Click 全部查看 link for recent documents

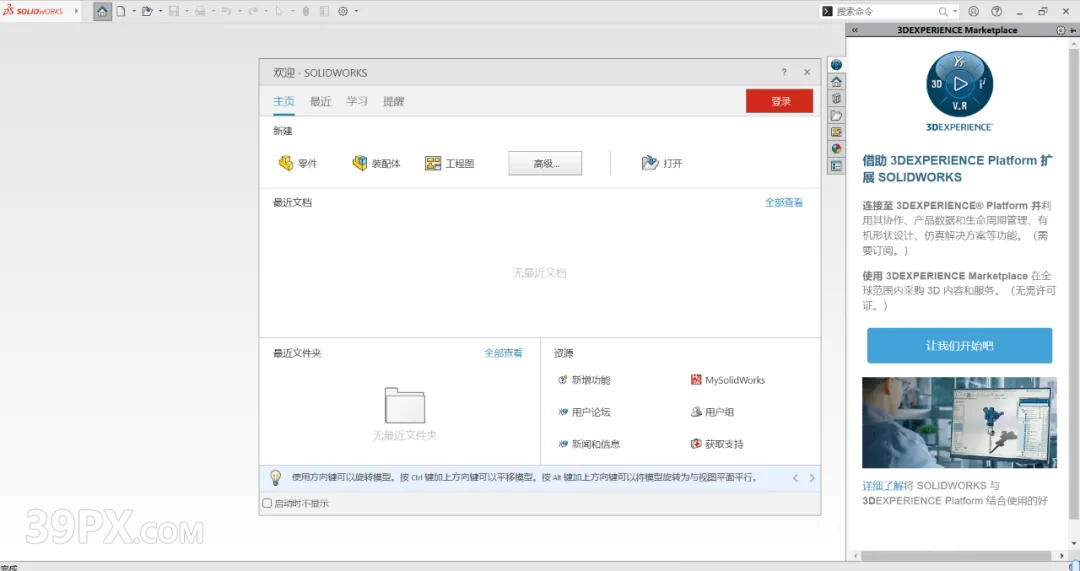[784, 203]
